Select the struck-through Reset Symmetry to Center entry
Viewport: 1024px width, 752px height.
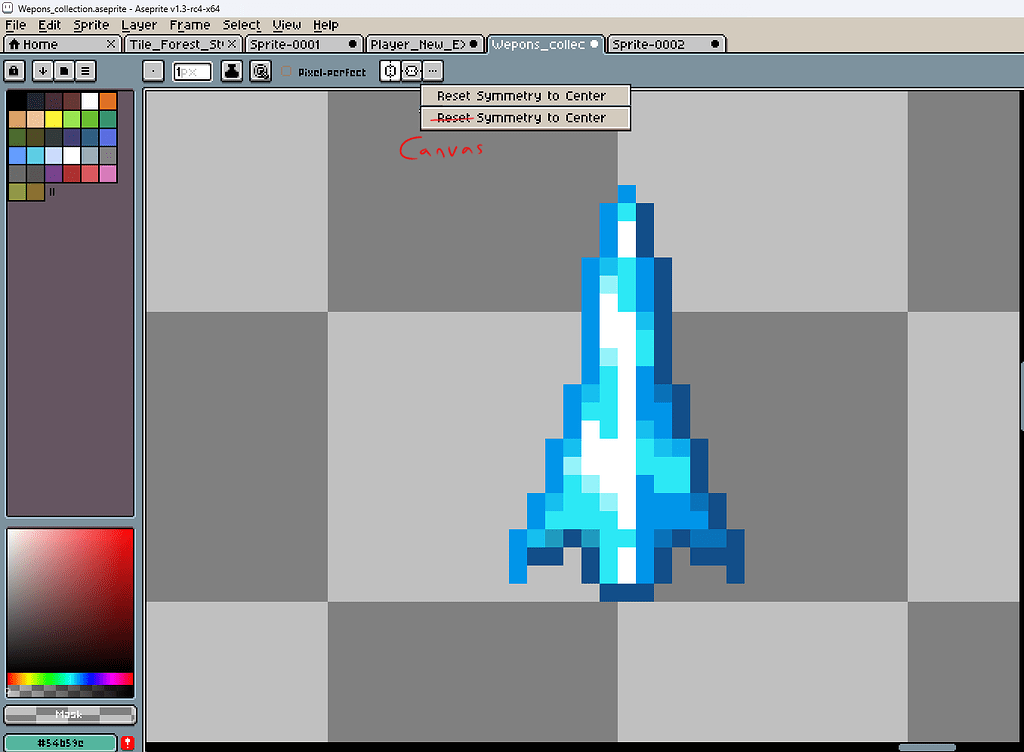click(525, 117)
